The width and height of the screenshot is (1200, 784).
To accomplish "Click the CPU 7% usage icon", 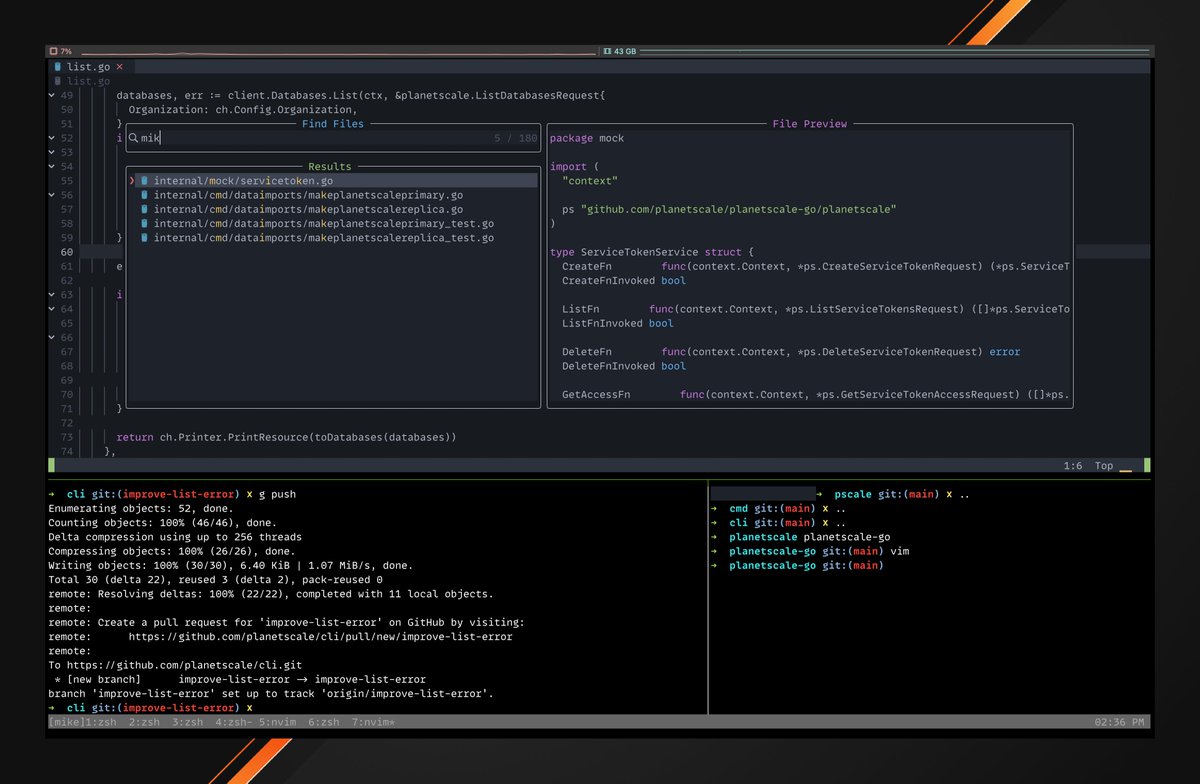I will (53, 50).
